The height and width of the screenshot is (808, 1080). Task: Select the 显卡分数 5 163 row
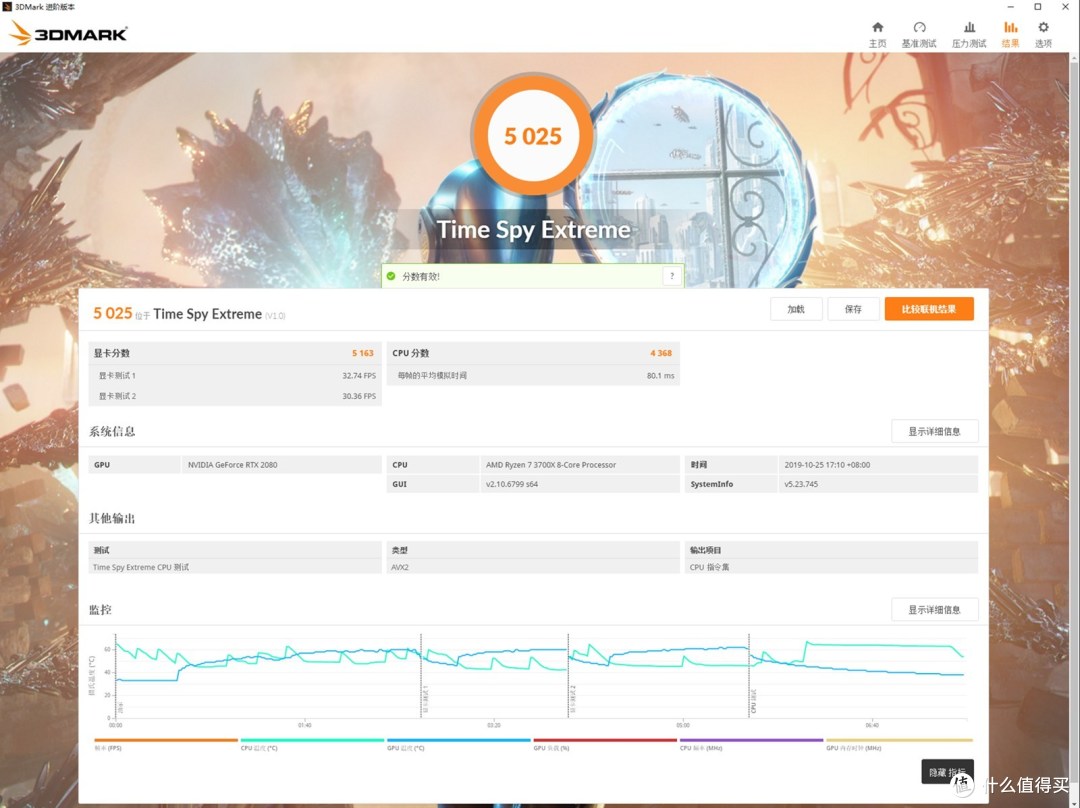[235, 353]
